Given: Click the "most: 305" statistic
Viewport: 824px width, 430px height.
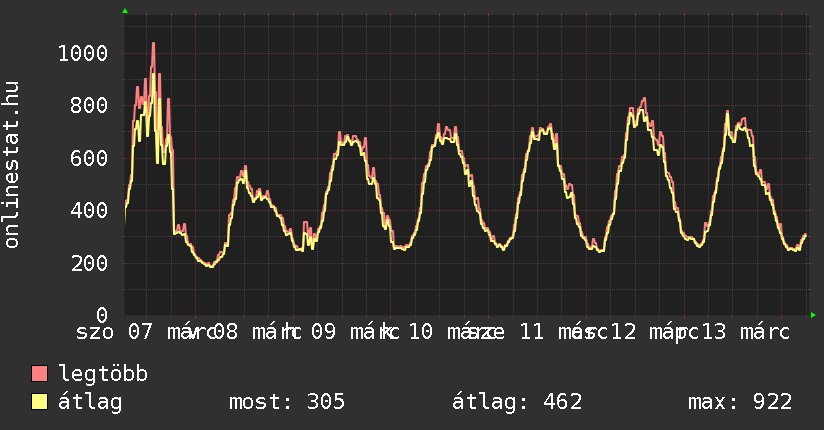Looking at the screenshot, I should coord(287,402).
